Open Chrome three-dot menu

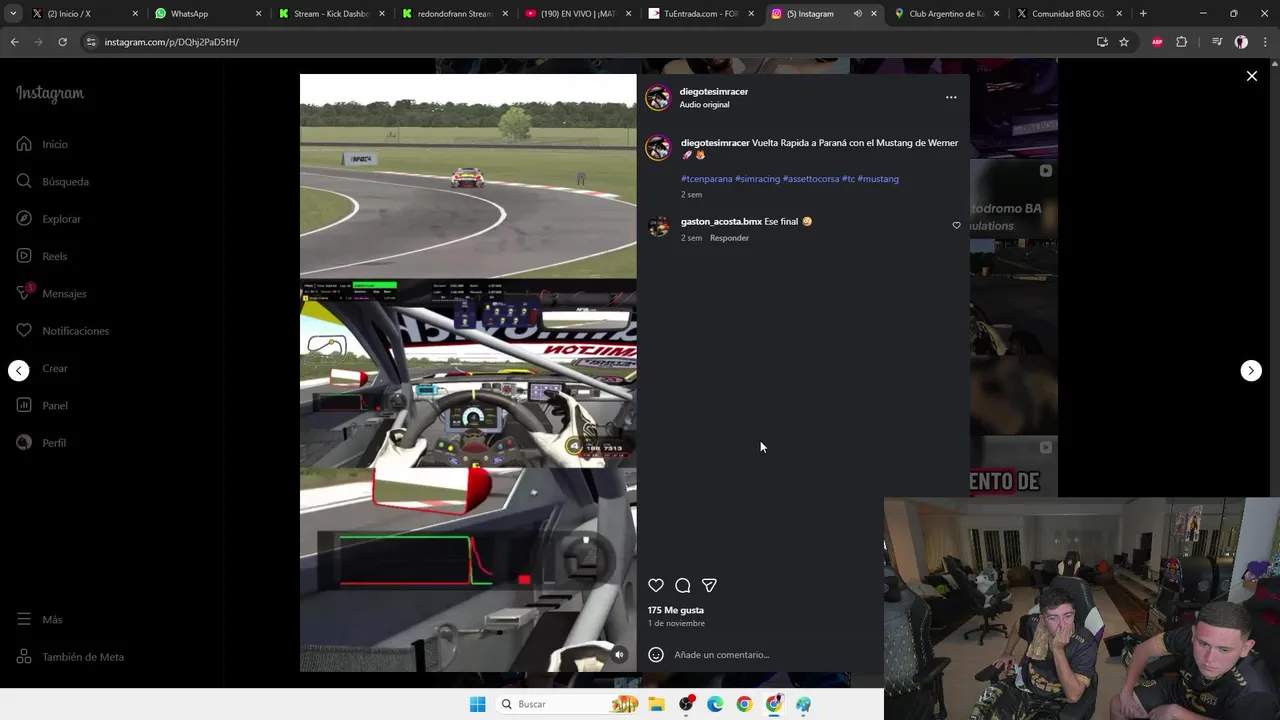1265,42
